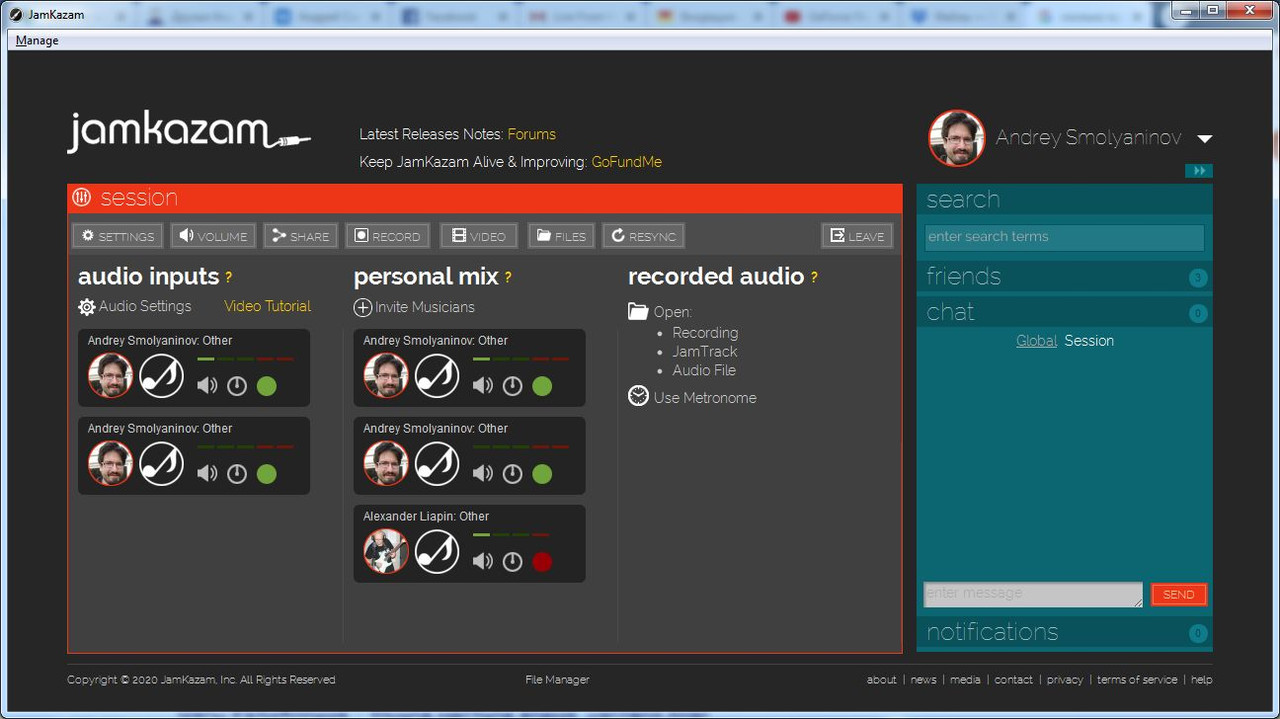Switch to the Session chat tab
Viewport: 1280px width, 719px height.
1089,341
